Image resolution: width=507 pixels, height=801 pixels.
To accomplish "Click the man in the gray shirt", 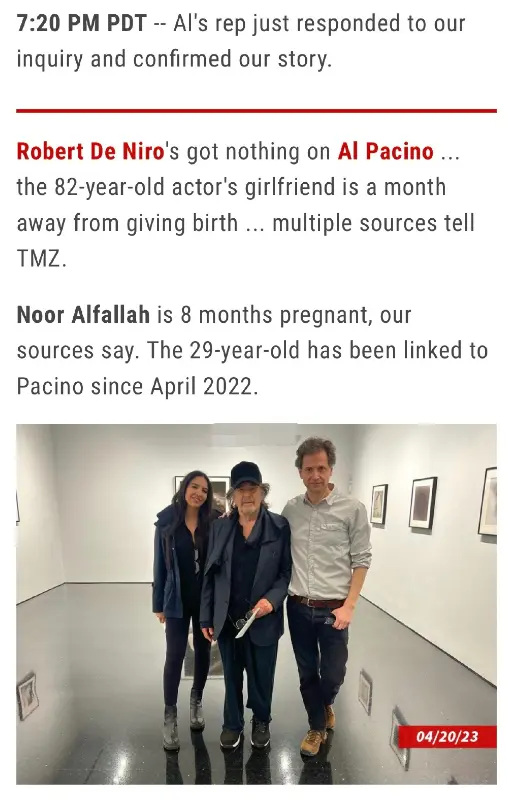I will 325,593.
